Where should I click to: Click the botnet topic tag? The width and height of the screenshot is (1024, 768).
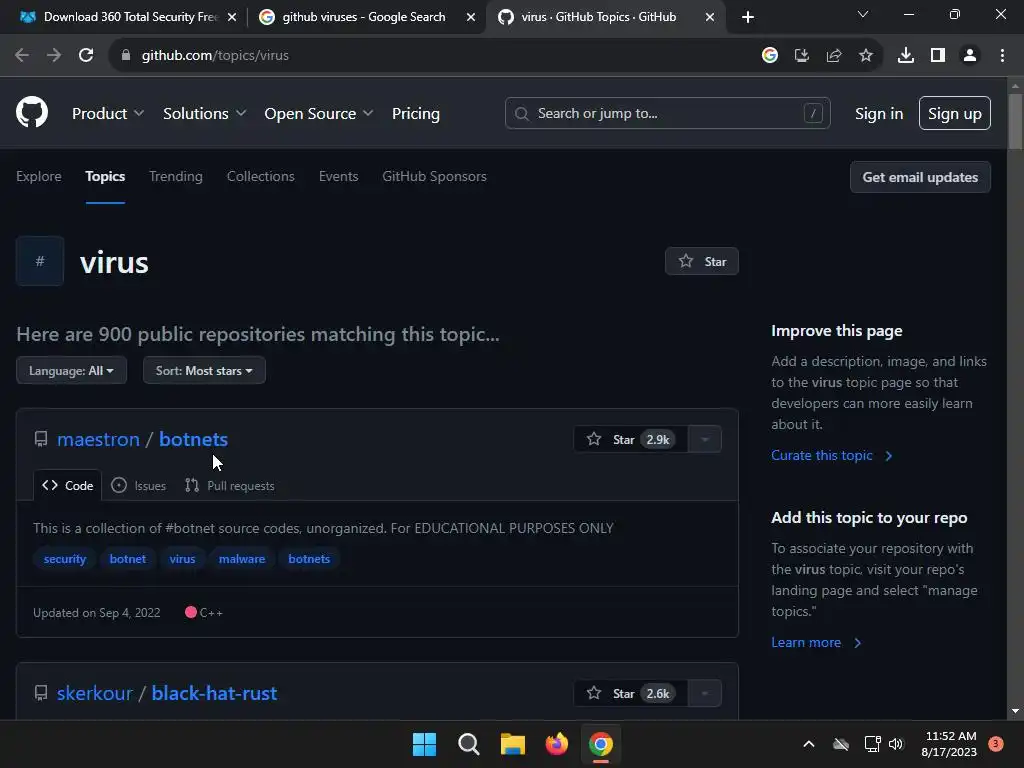click(127, 559)
